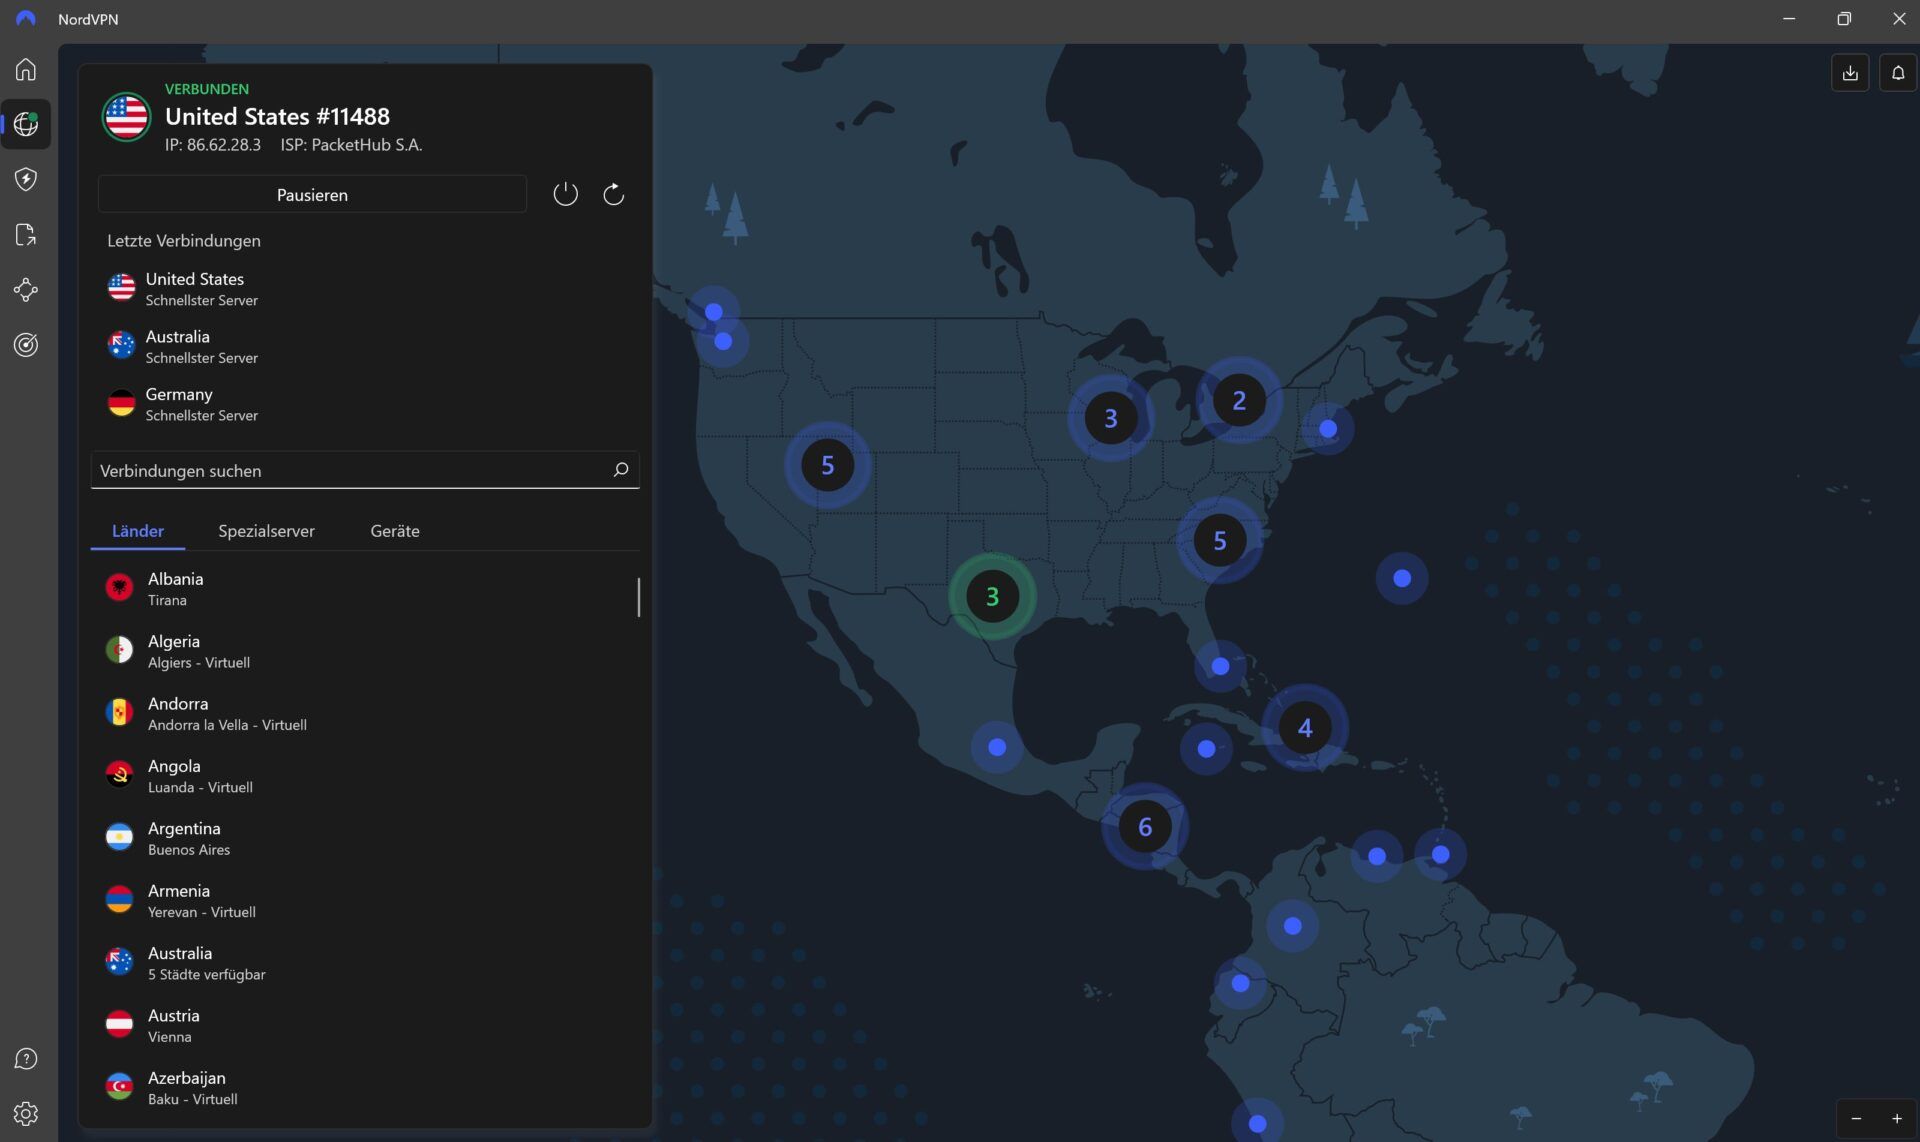1920x1142 pixels.
Task: Click the ISP: PacketHub S.A. text
Action: point(351,145)
